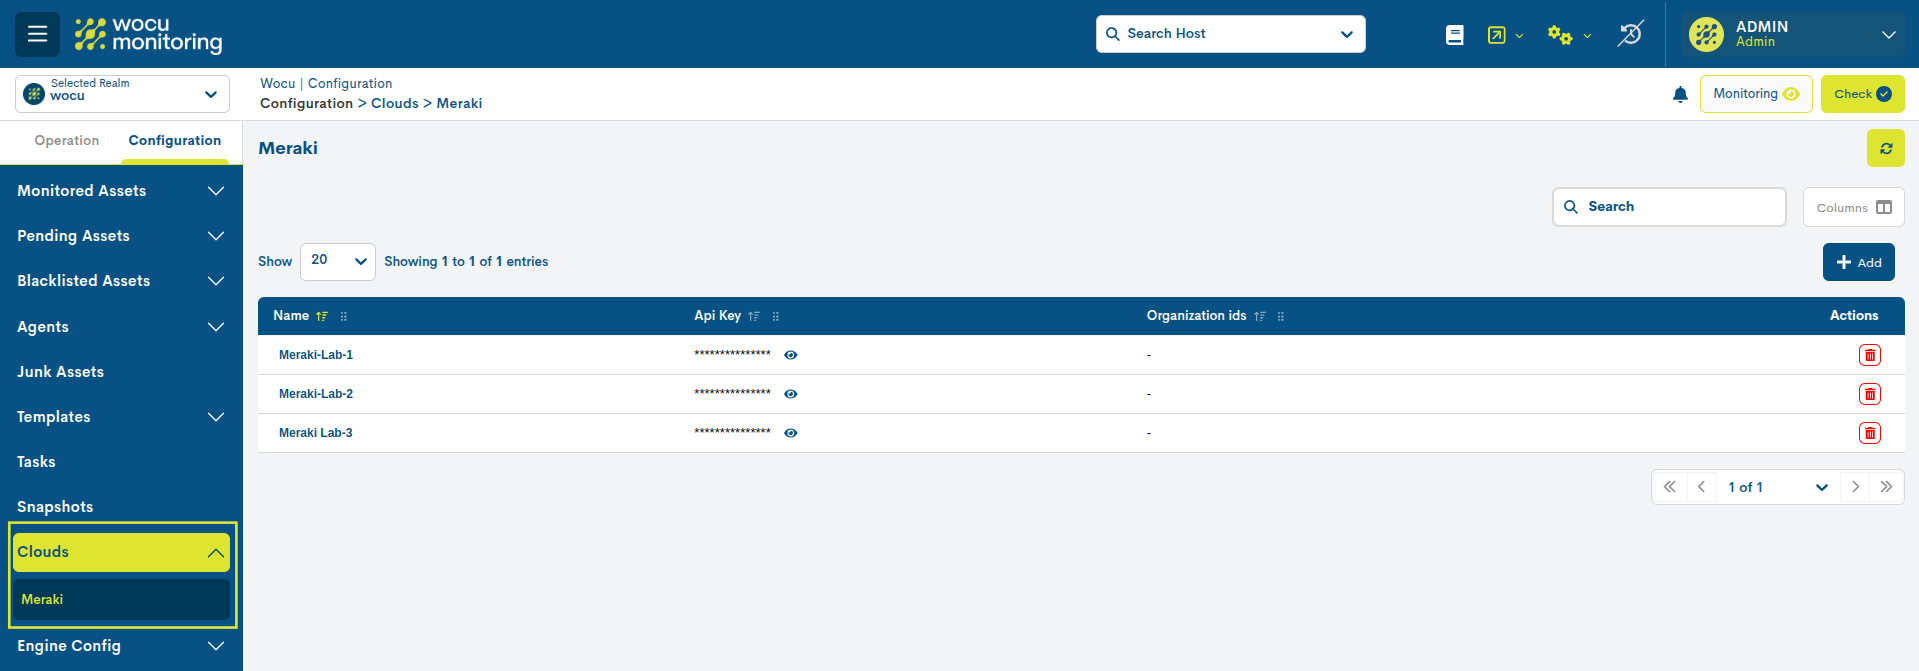The height and width of the screenshot is (671, 1919).
Task: Click the yellow refresh table button
Action: pos(1885,148)
